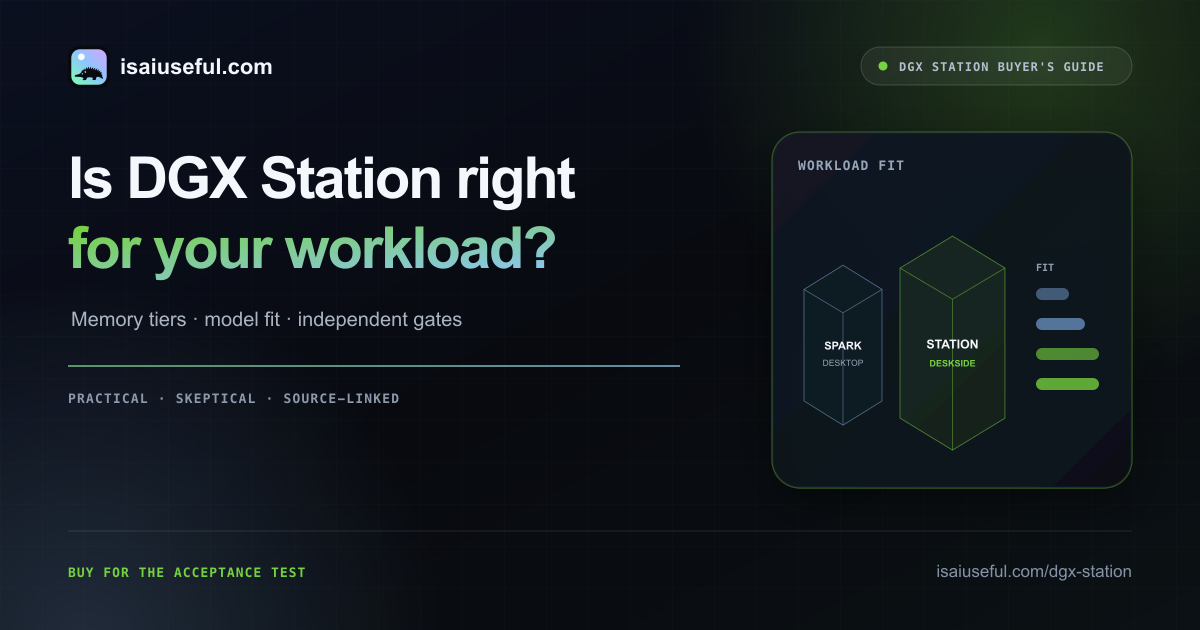1200x630 pixels.
Task: Click the green dot in the guide badge
Action: [x=882, y=66]
